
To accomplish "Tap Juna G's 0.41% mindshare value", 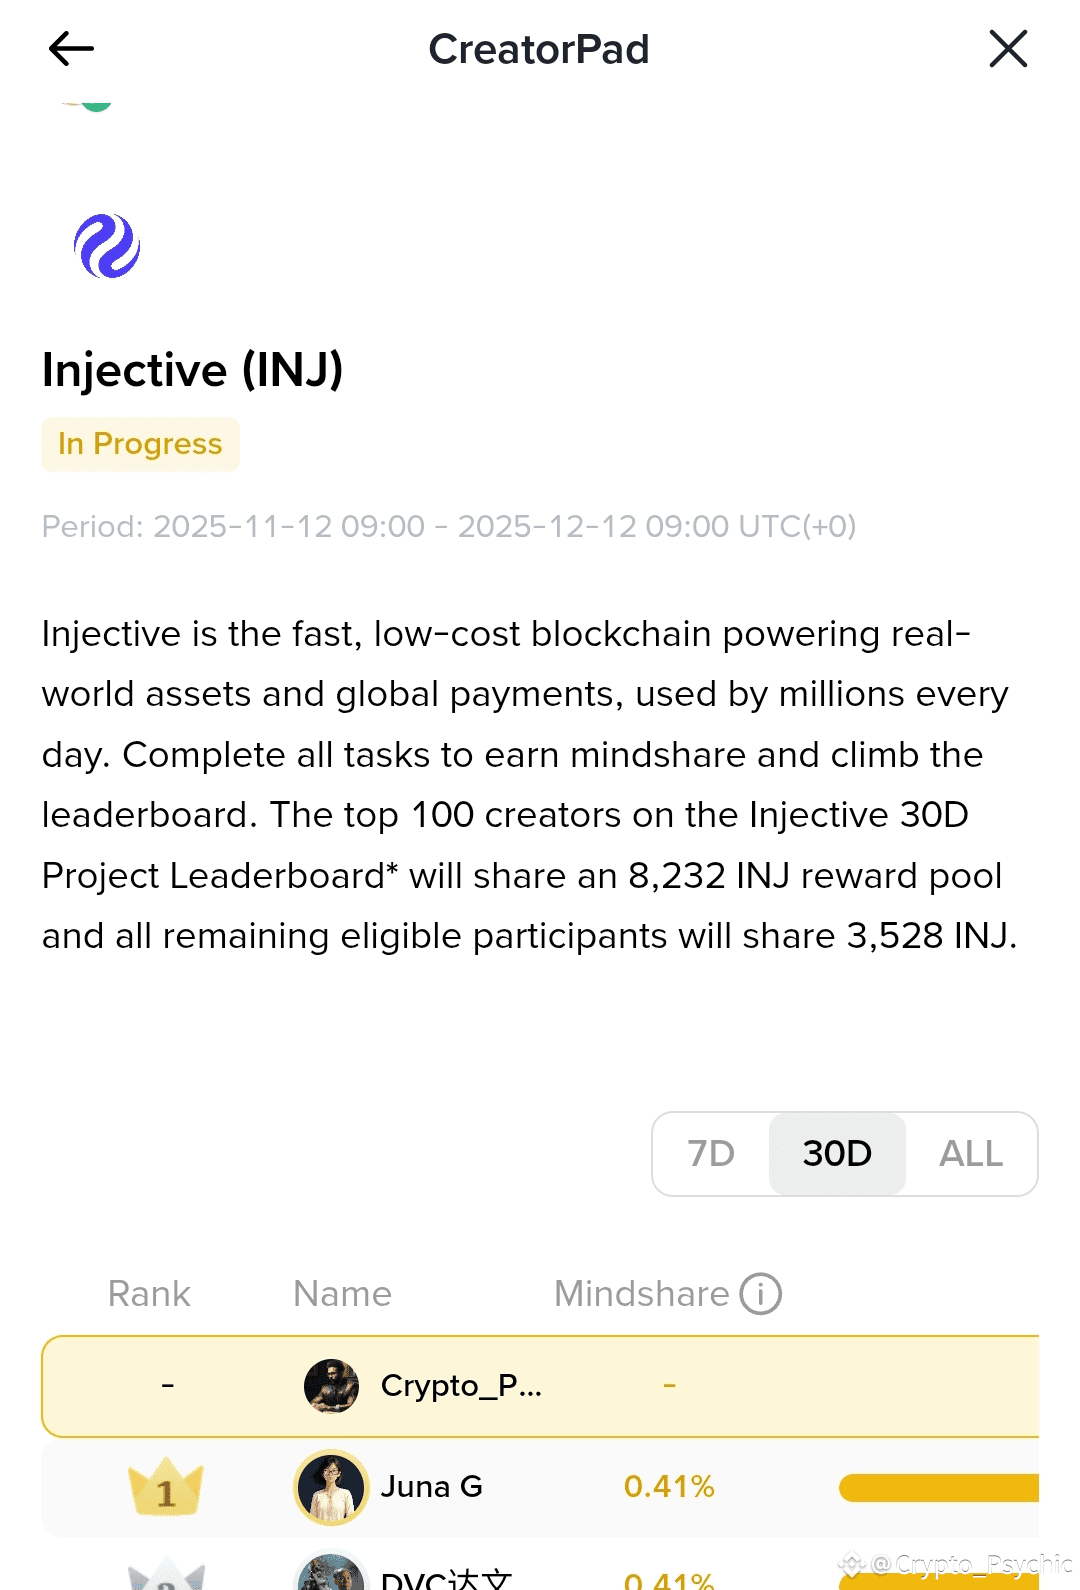I will [669, 1487].
